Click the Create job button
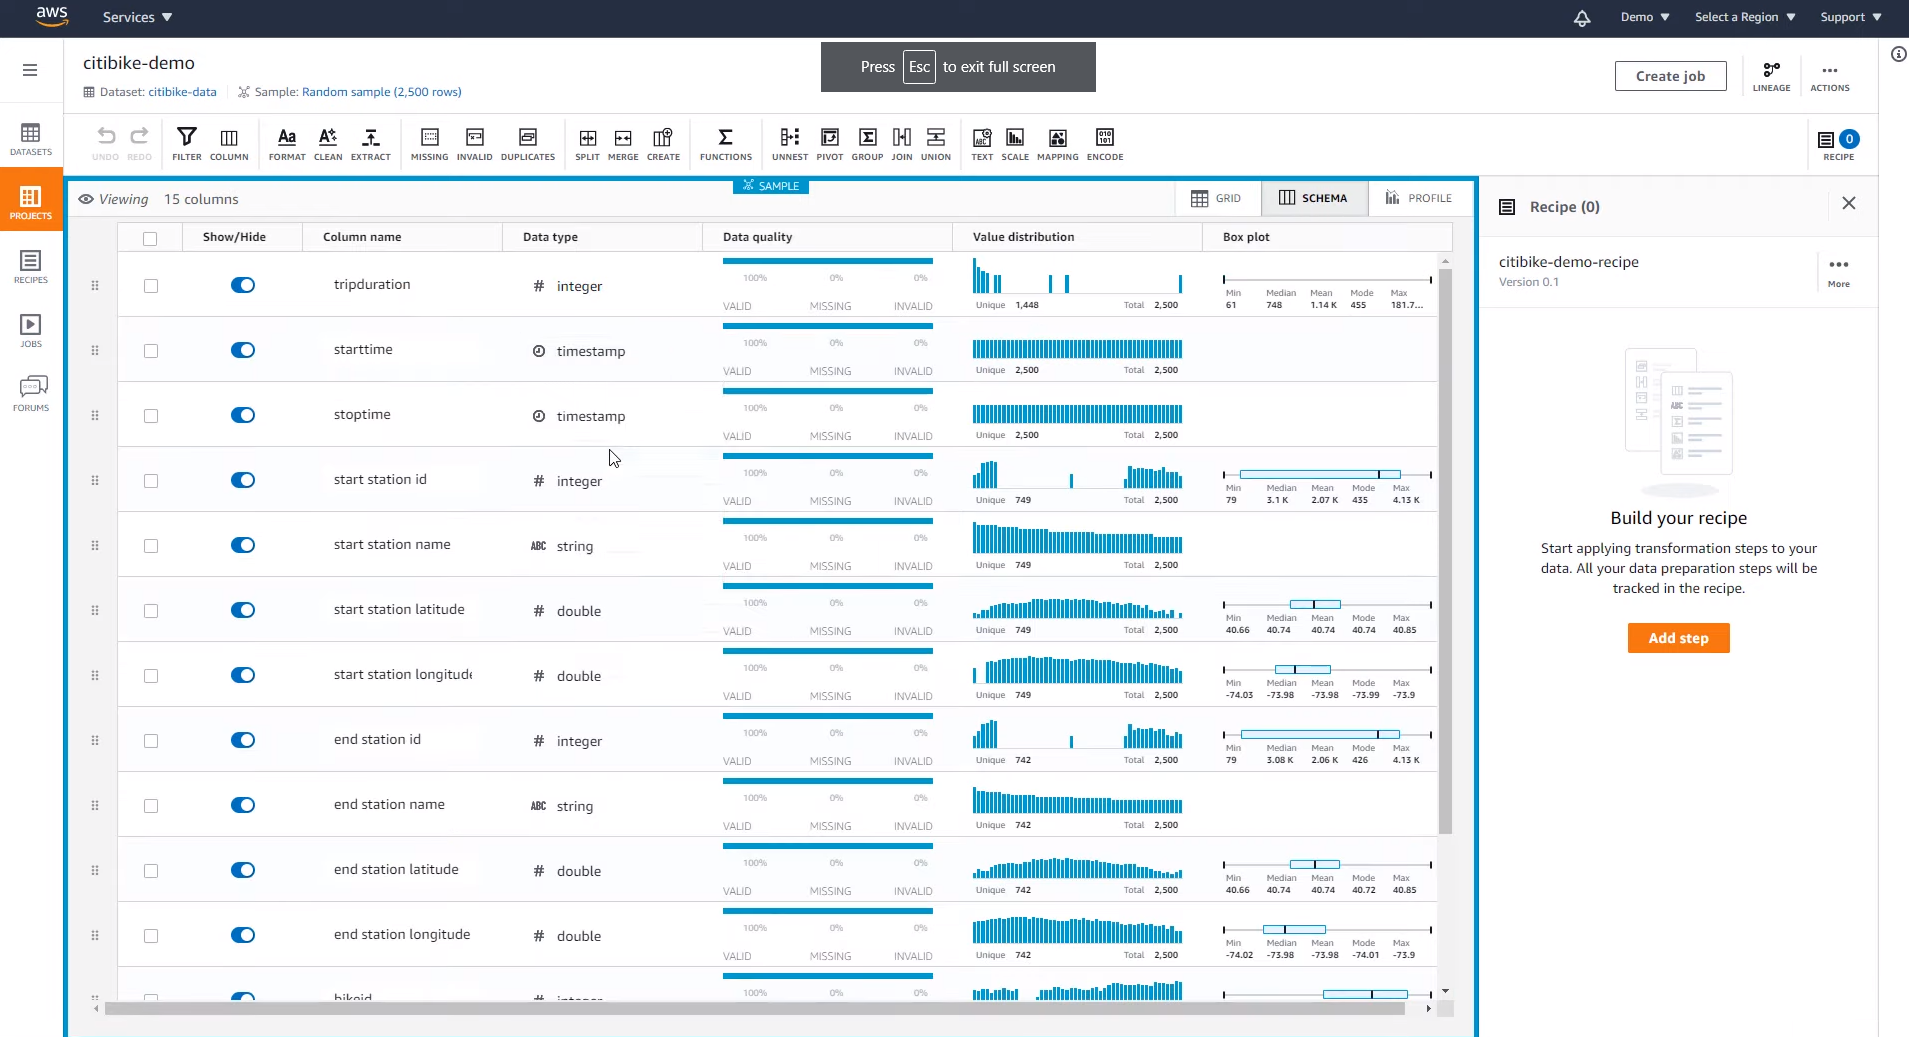This screenshot has width=1909, height=1037. [x=1670, y=76]
